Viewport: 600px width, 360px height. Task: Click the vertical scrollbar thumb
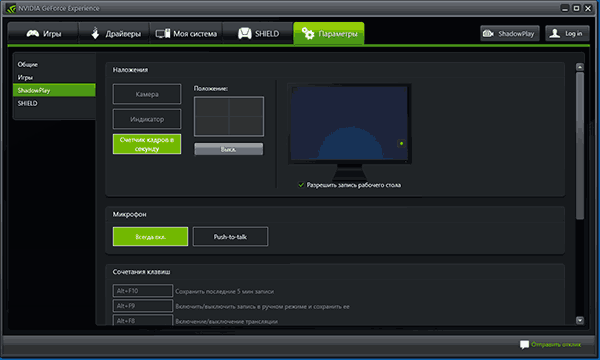(580, 146)
